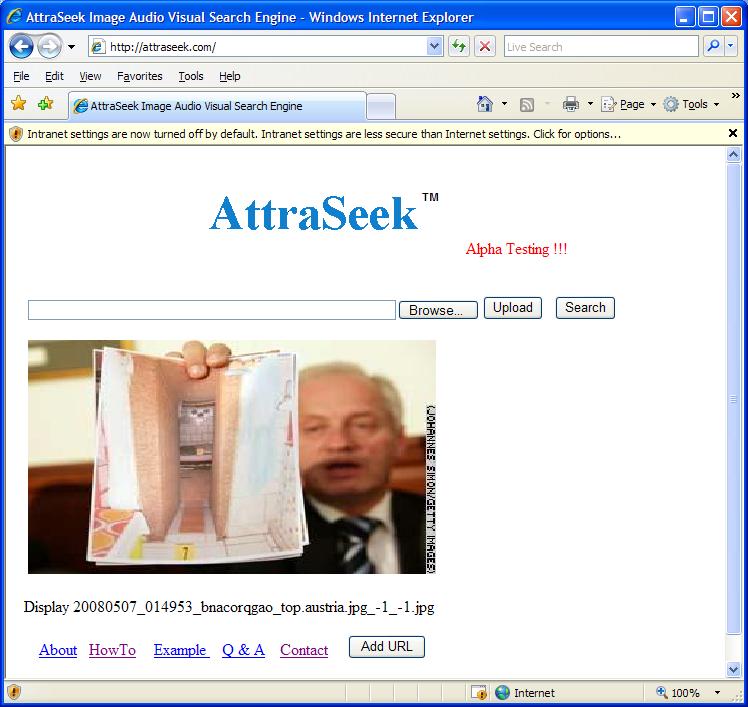Open Favorites Center star icon

tap(19, 104)
